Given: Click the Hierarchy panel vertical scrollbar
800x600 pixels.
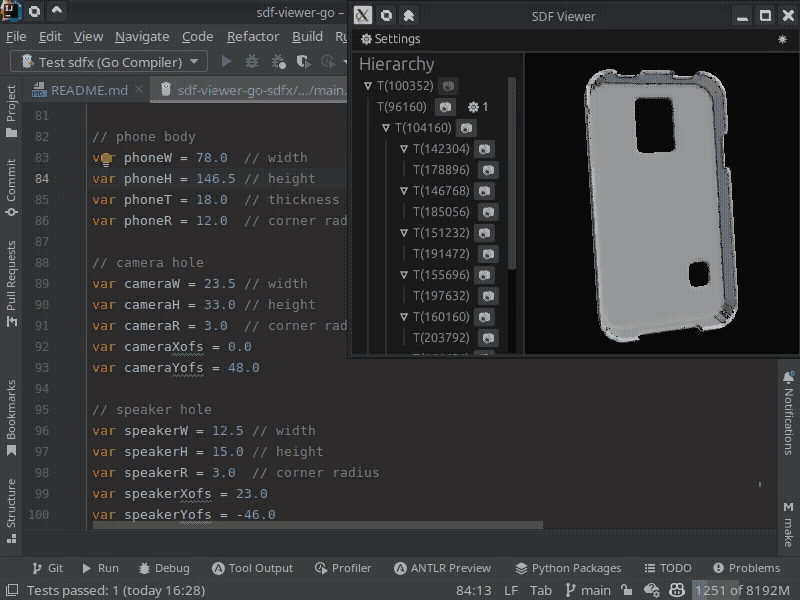Looking at the screenshot, I should (x=512, y=173).
